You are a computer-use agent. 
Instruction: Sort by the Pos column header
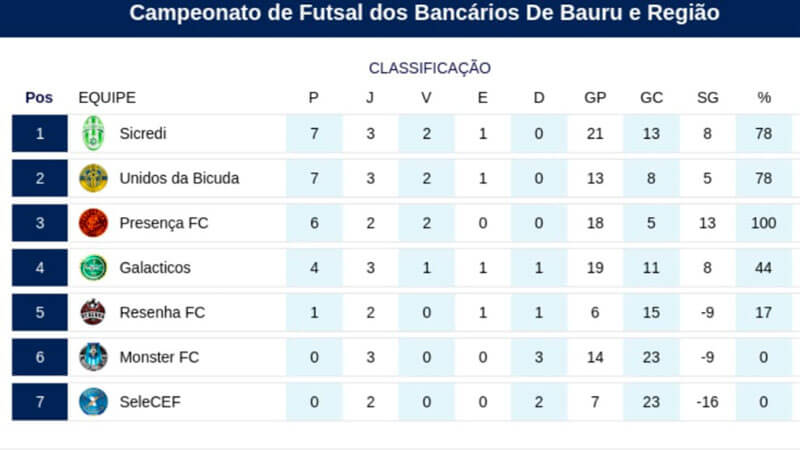click(39, 97)
